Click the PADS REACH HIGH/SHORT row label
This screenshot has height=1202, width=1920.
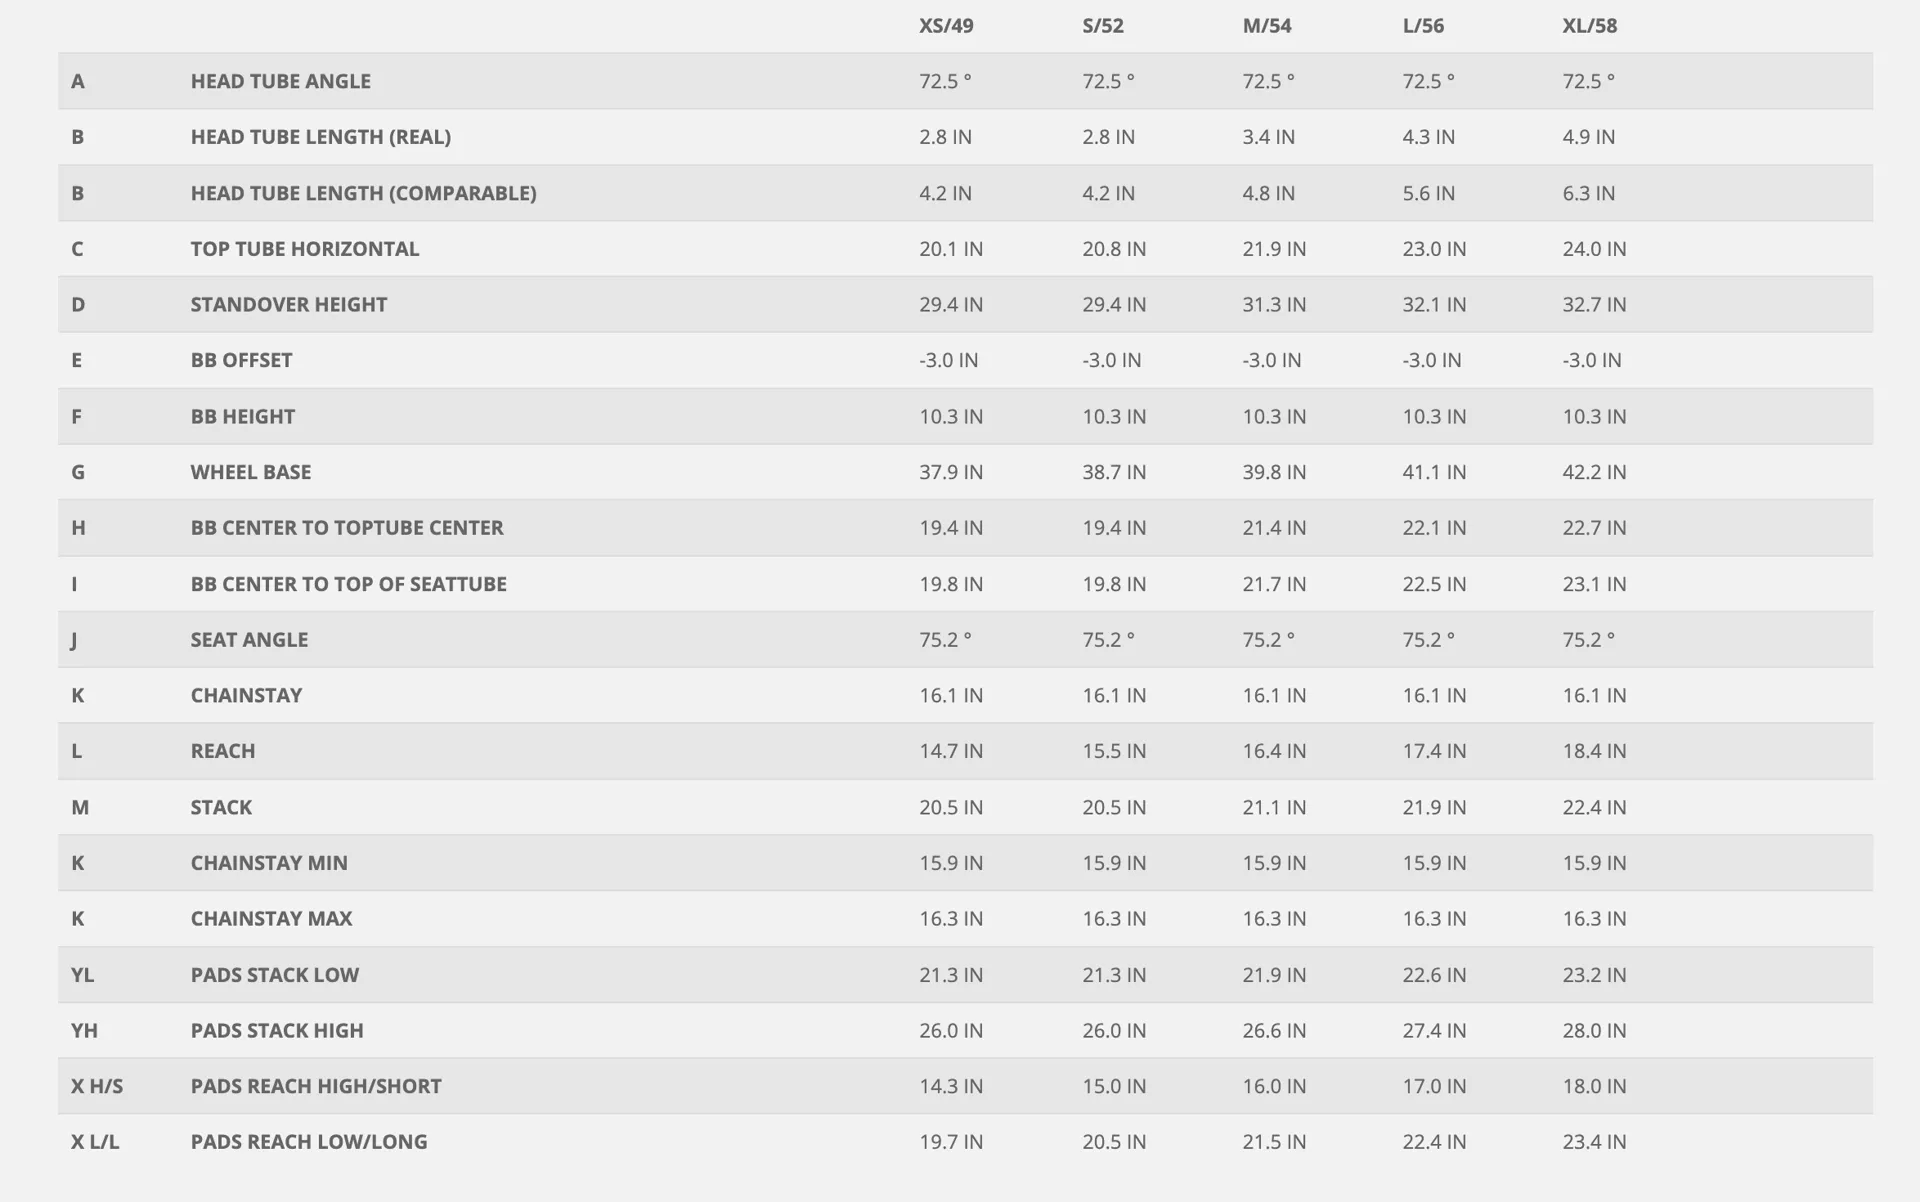tap(316, 1086)
